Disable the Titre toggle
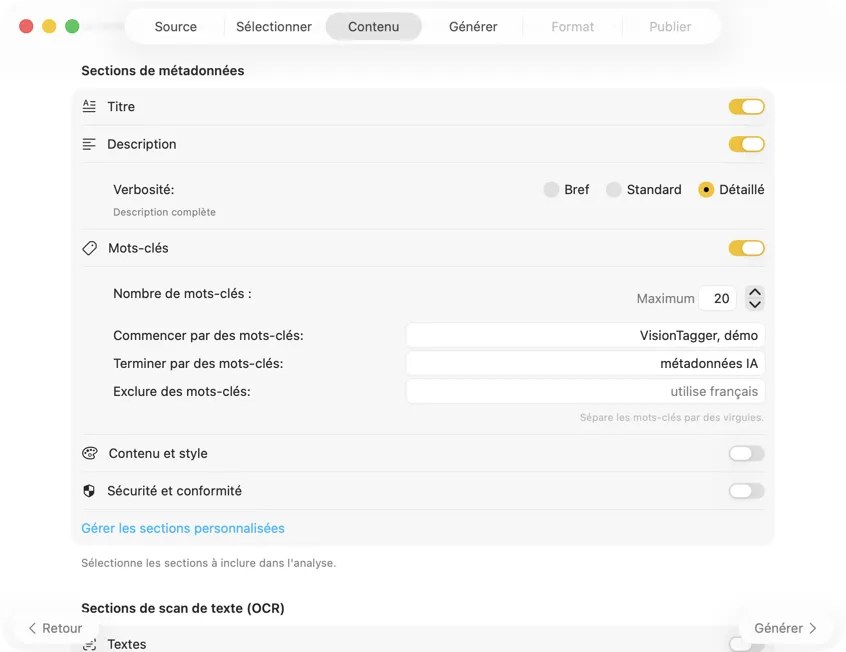Viewport: 846px width, 652px height. 747,106
